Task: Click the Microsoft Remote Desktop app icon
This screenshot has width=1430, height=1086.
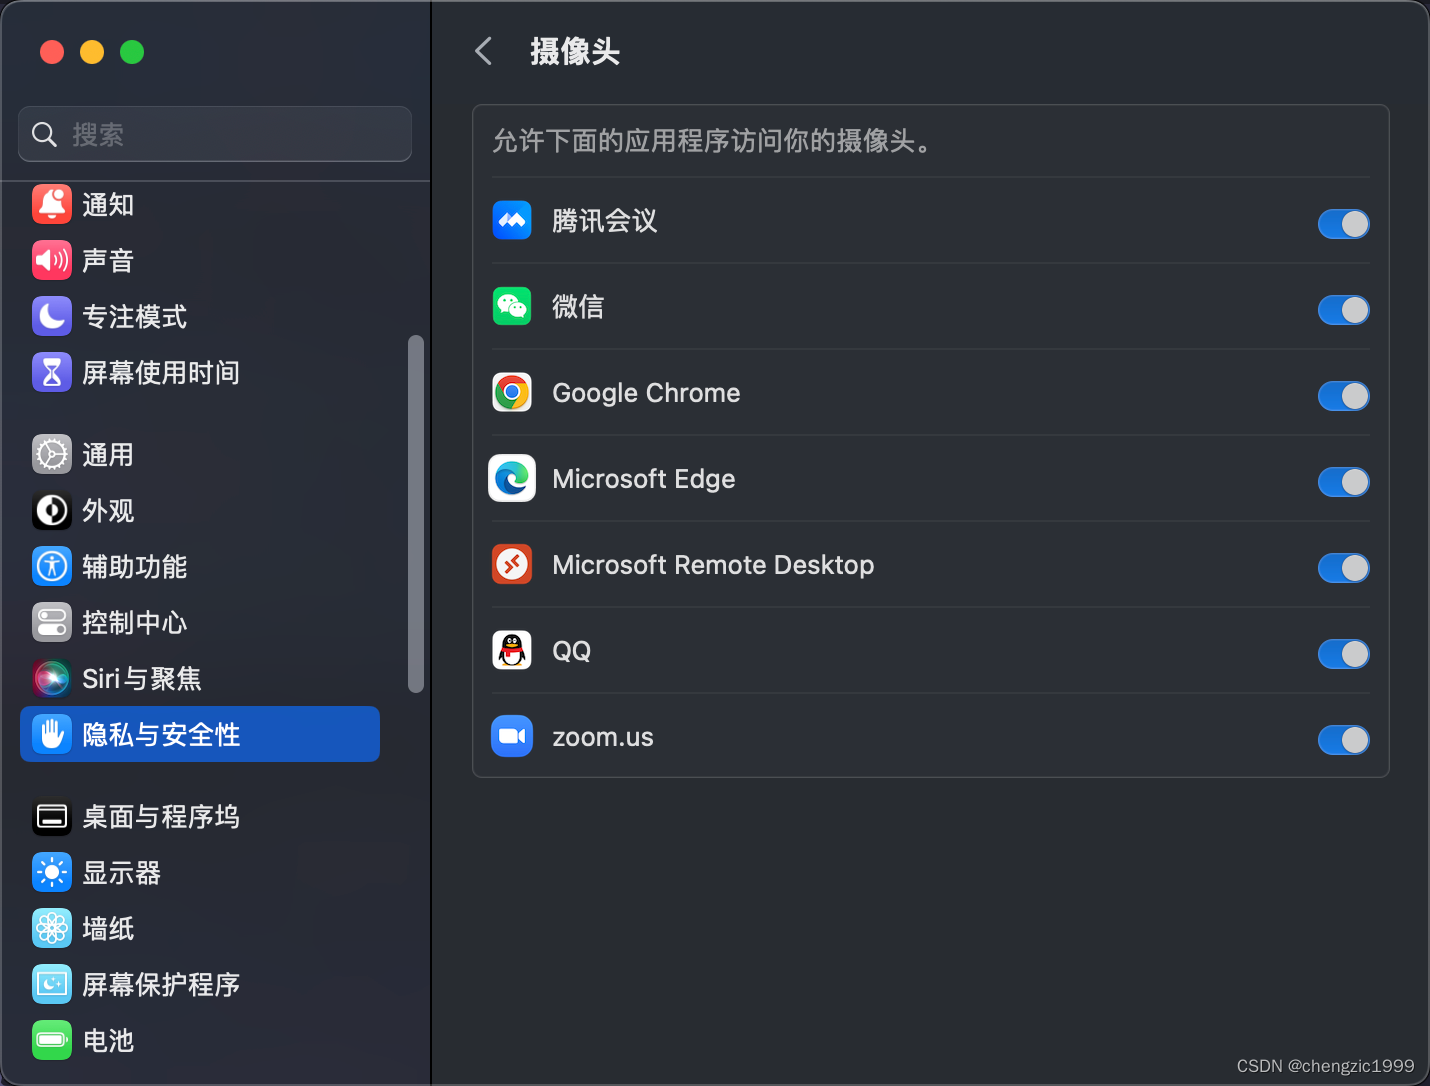Action: coord(512,564)
